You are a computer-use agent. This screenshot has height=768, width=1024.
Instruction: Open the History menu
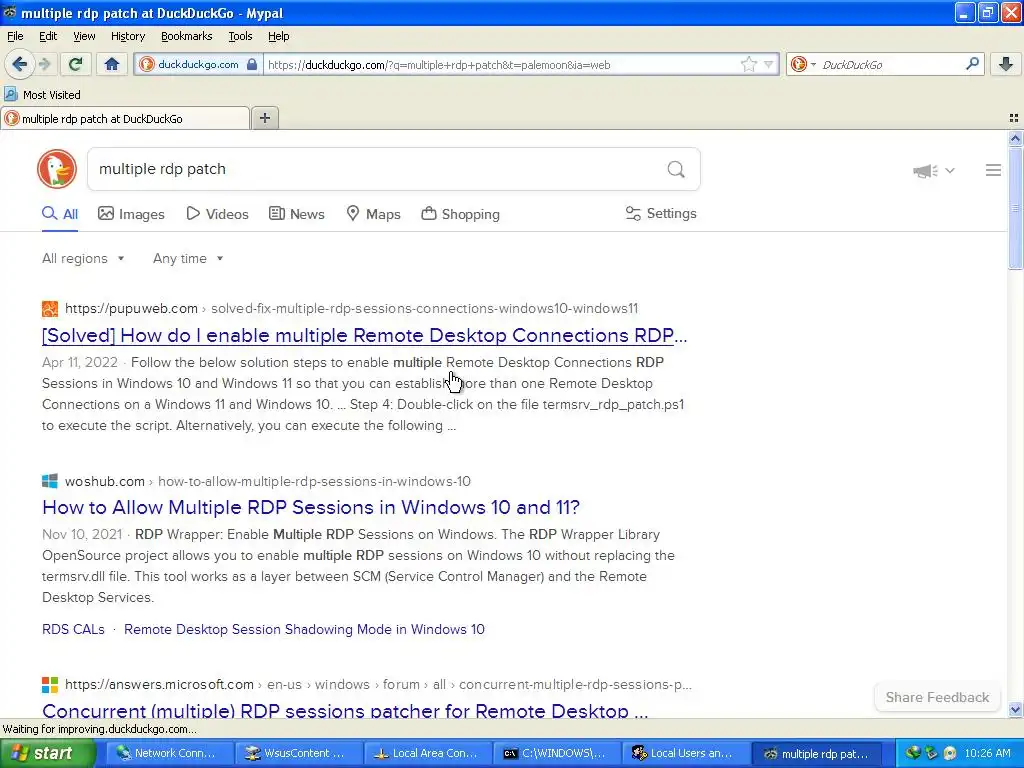(127, 36)
